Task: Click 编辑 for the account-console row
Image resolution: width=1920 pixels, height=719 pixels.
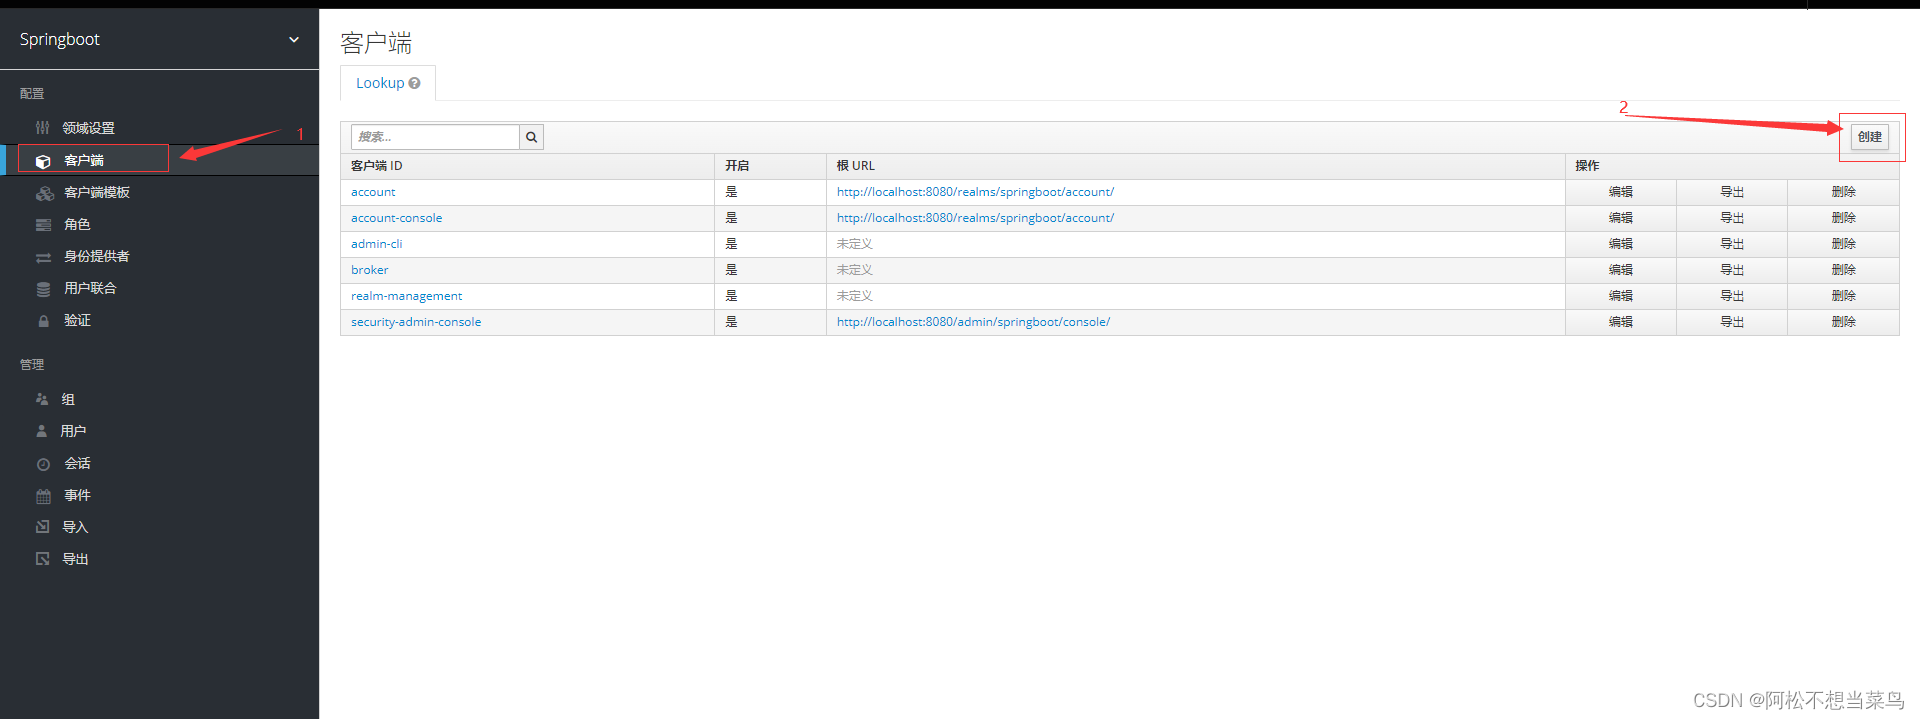Action: [1621, 218]
